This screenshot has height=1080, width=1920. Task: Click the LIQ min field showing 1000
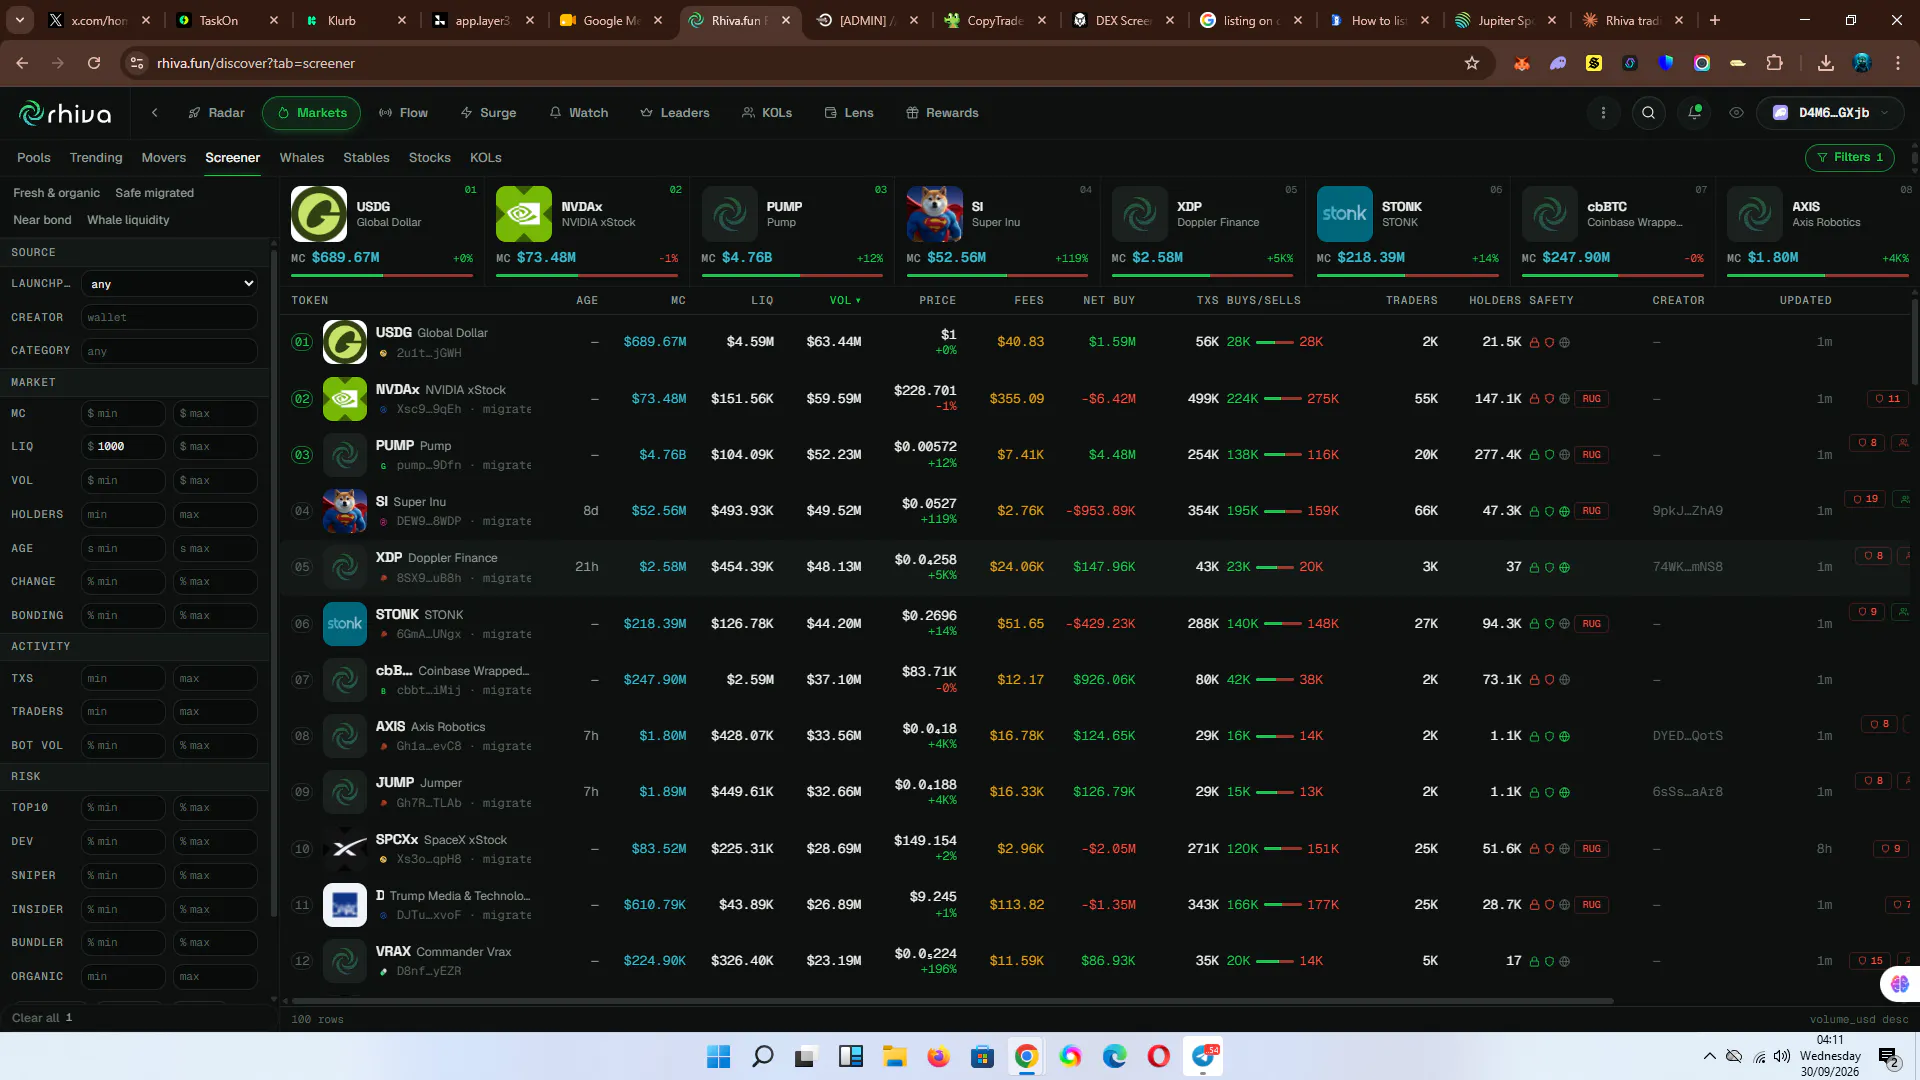tap(123, 447)
